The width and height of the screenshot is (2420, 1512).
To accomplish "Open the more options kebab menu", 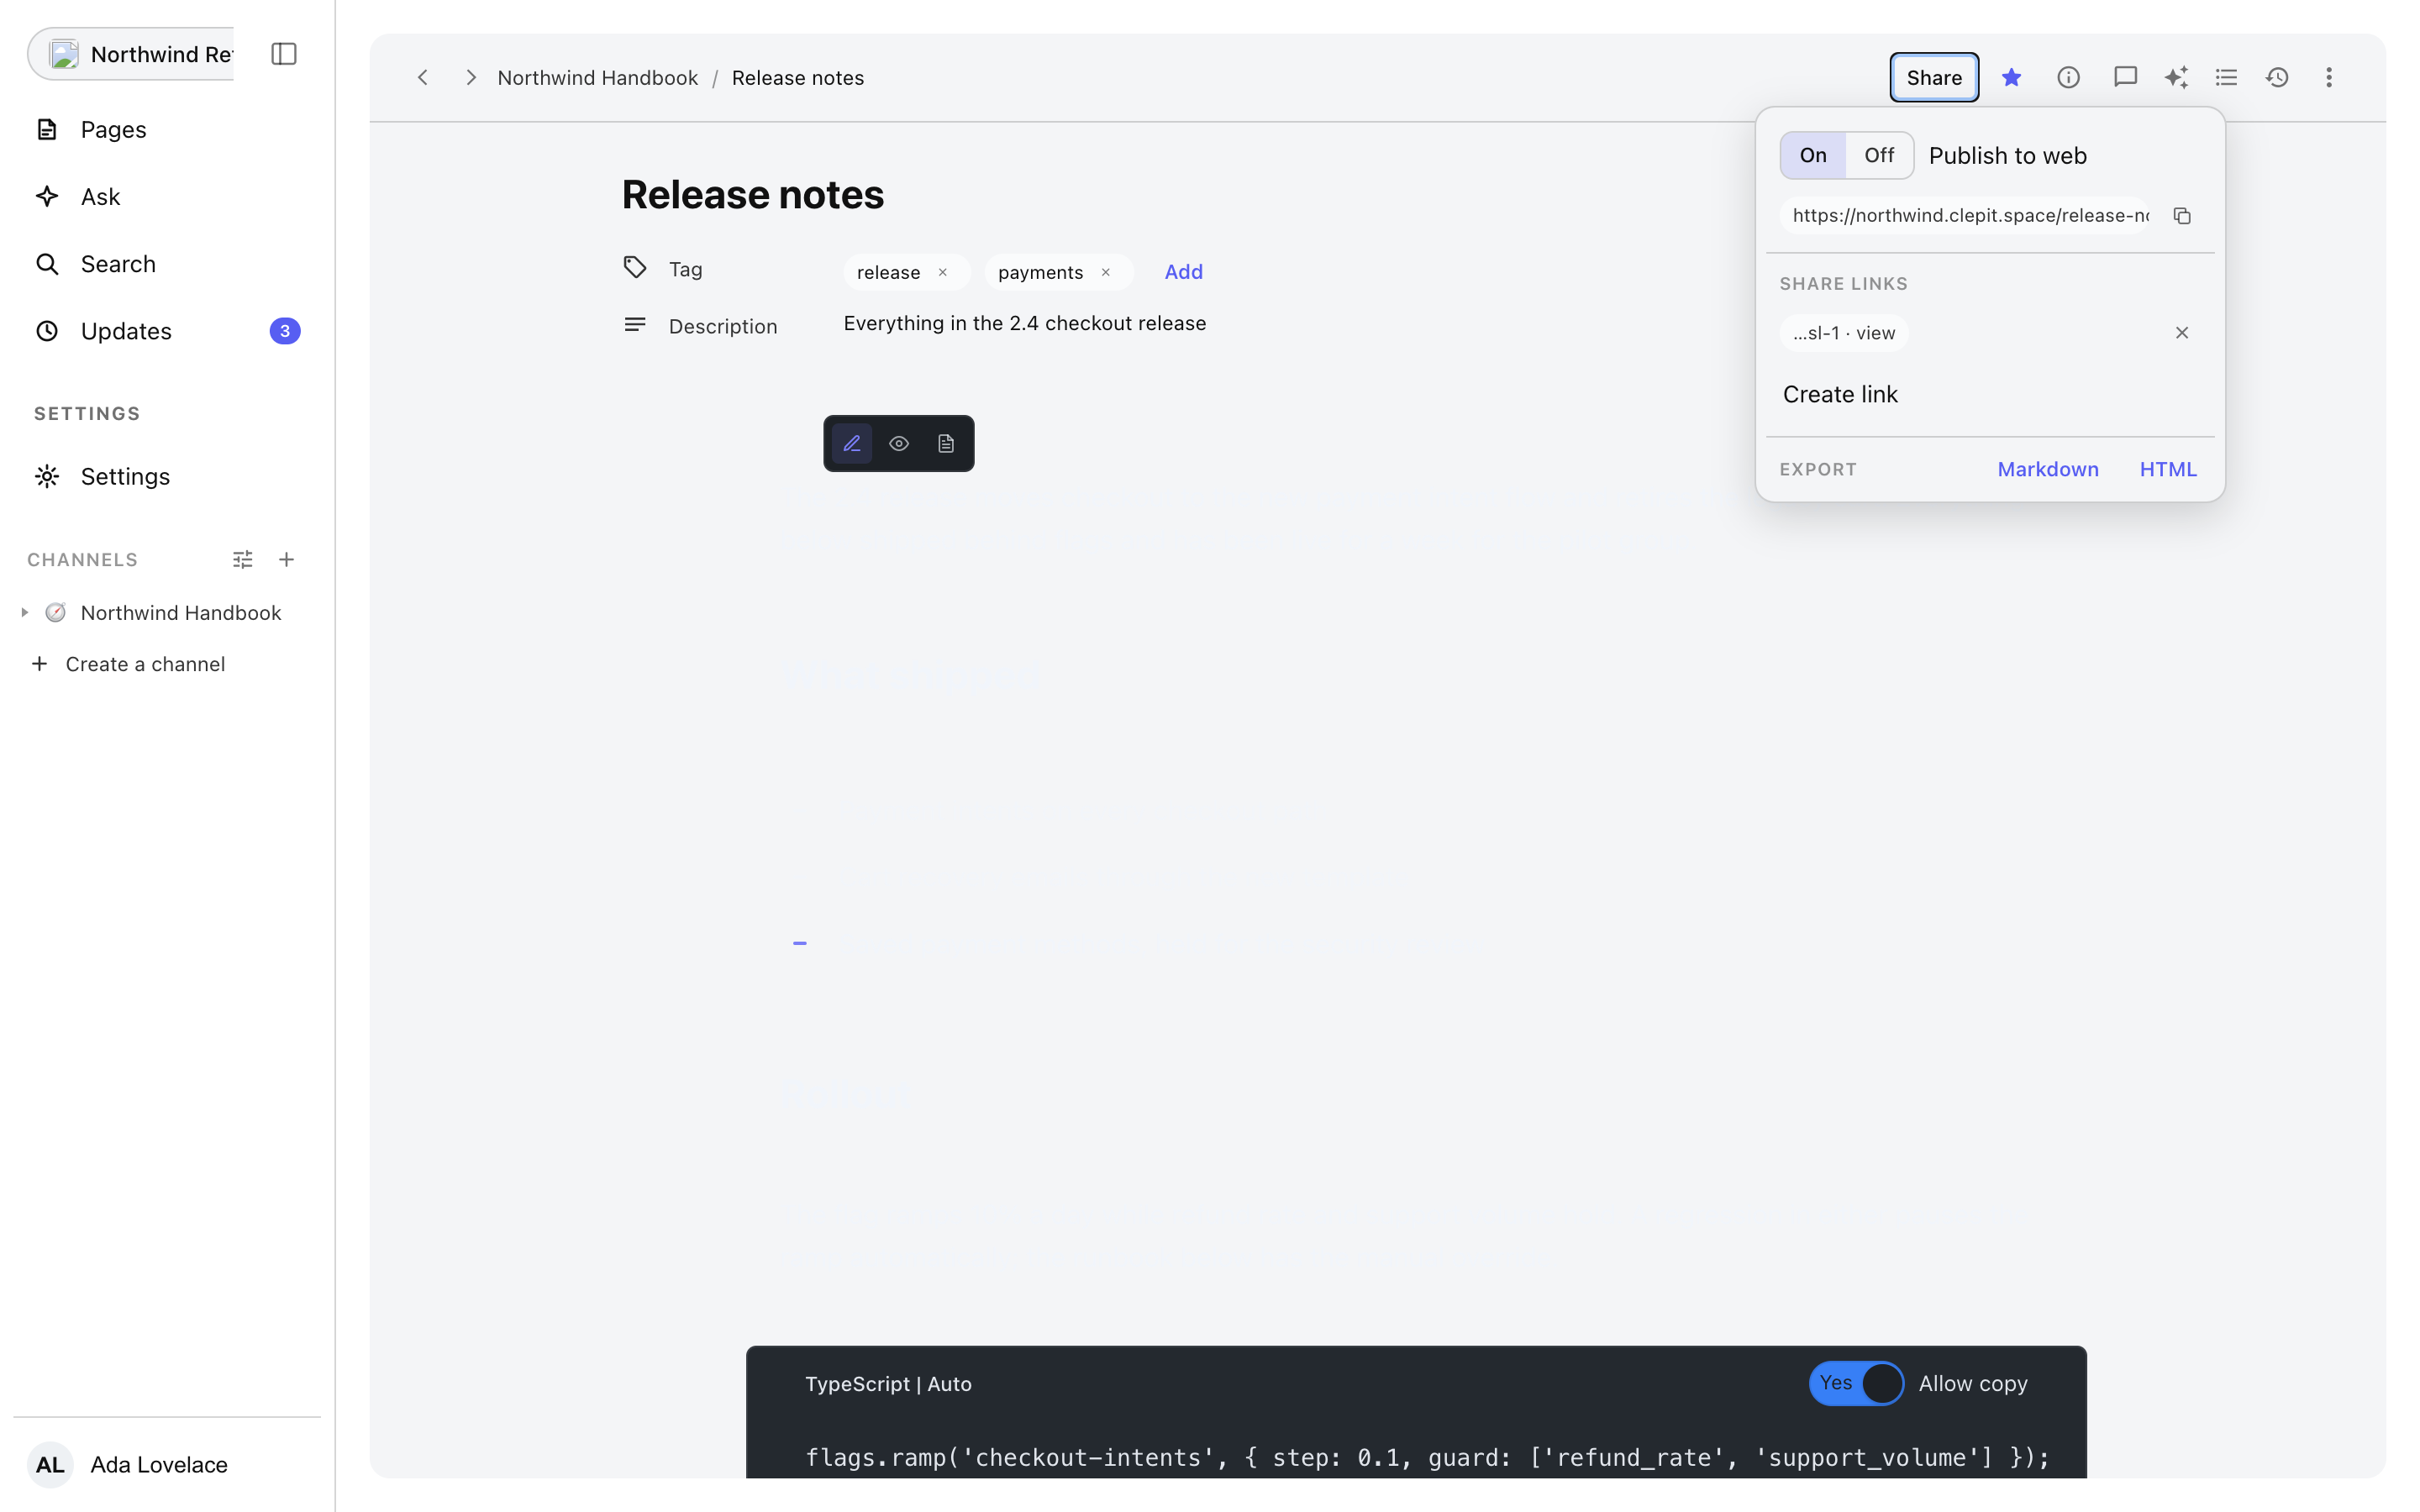I will [x=2328, y=77].
